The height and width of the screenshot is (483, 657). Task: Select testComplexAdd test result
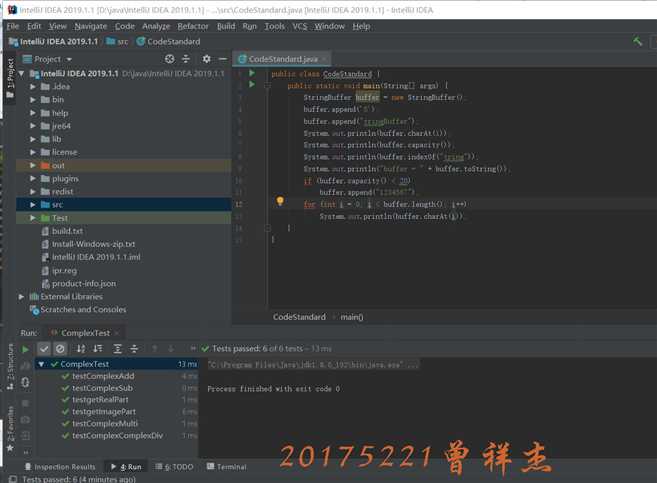(103, 376)
